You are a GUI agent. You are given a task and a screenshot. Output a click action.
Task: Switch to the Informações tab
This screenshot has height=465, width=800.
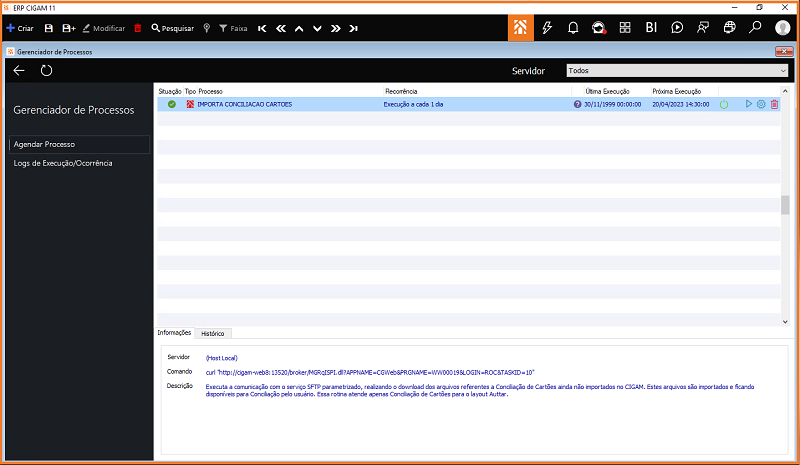174,333
